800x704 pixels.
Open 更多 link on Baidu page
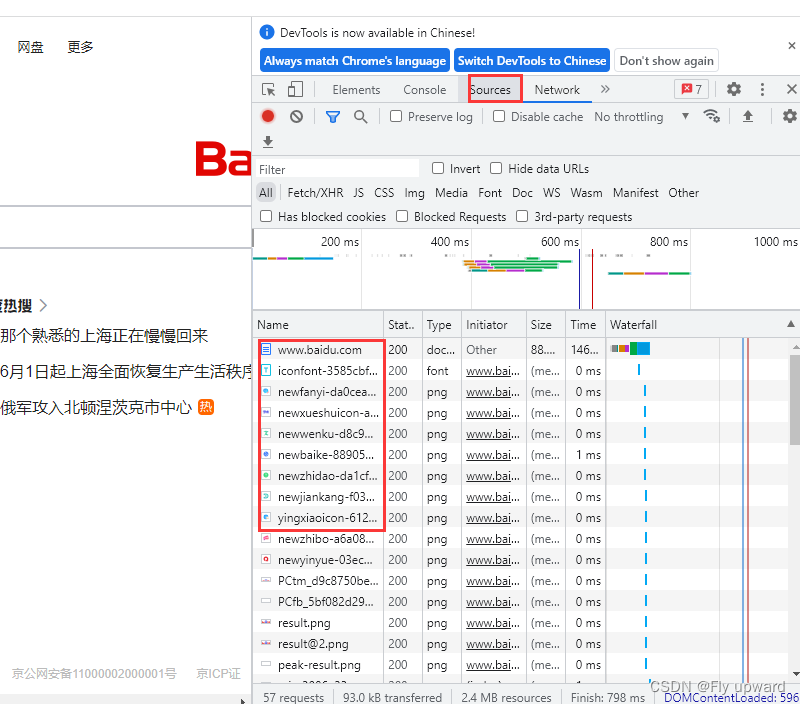(81, 47)
